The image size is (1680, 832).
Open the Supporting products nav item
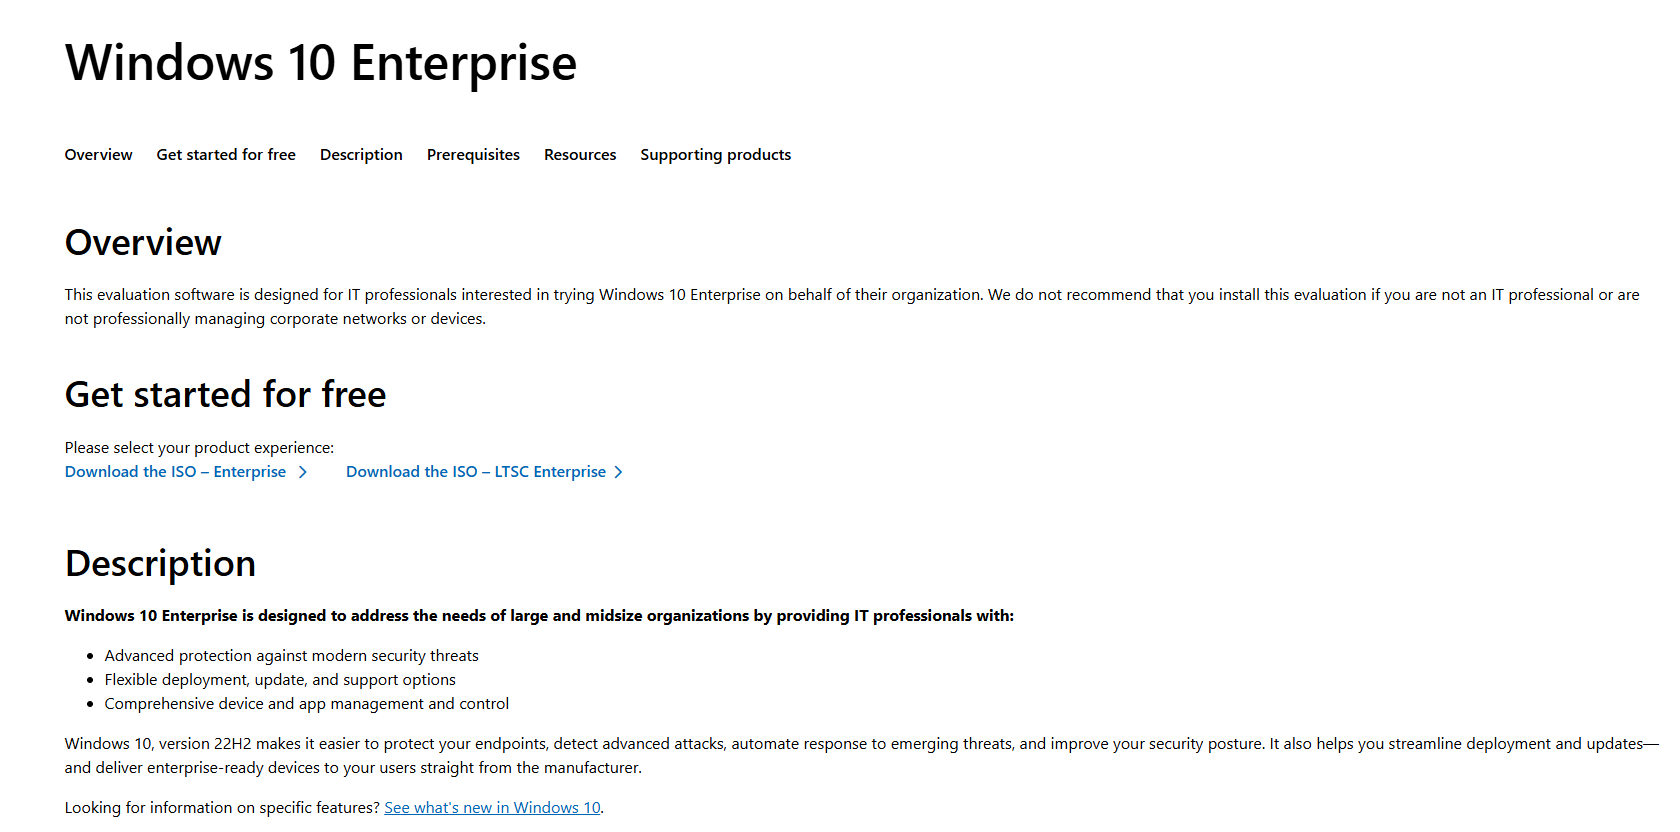tap(715, 155)
